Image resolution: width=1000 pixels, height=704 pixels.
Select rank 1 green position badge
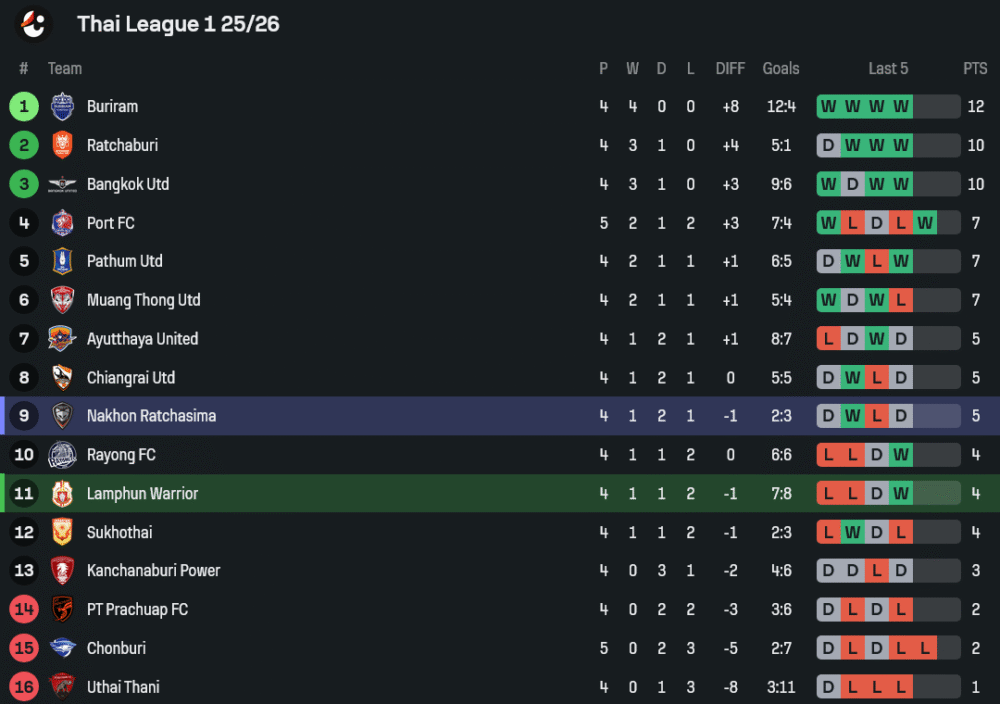tap(24, 106)
